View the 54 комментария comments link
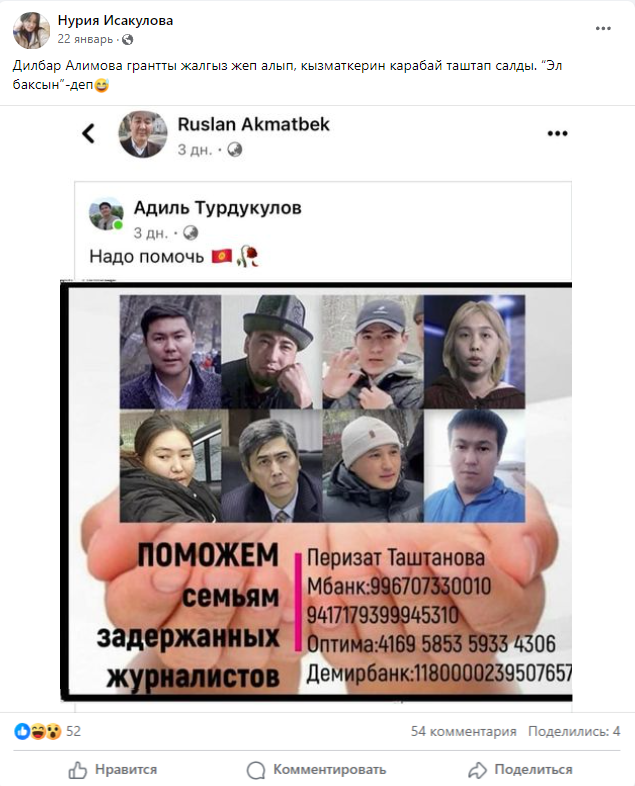The height and width of the screenshot is (786, 635). tap(464, 731)
